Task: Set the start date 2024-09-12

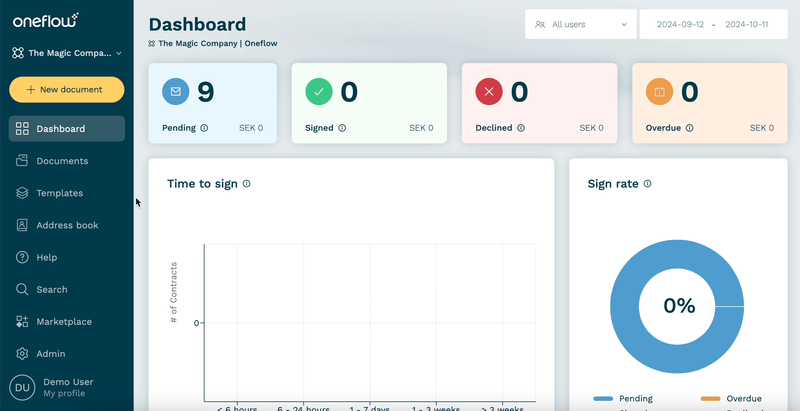Action: point(680,24)
